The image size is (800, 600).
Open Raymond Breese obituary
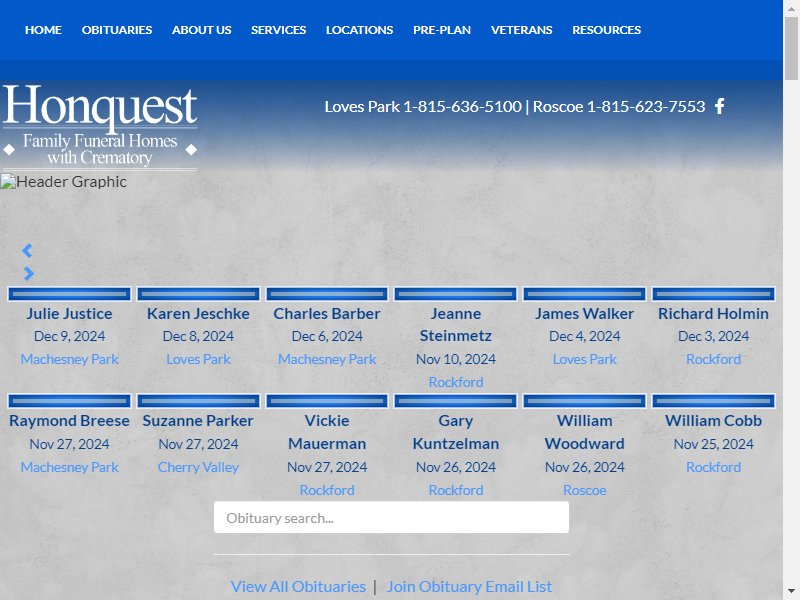point(69,421)
